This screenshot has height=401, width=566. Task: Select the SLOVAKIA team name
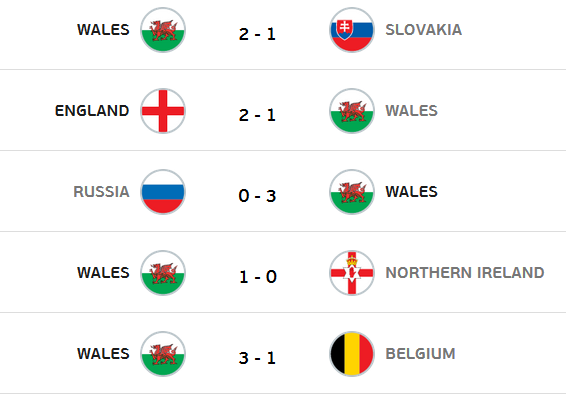pyautogui.click(x=424, y=30)
